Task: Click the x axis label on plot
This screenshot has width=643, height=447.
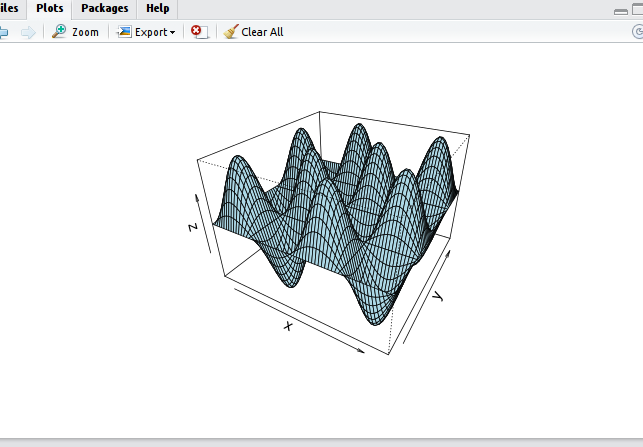Action: click(x=288, y=326)
